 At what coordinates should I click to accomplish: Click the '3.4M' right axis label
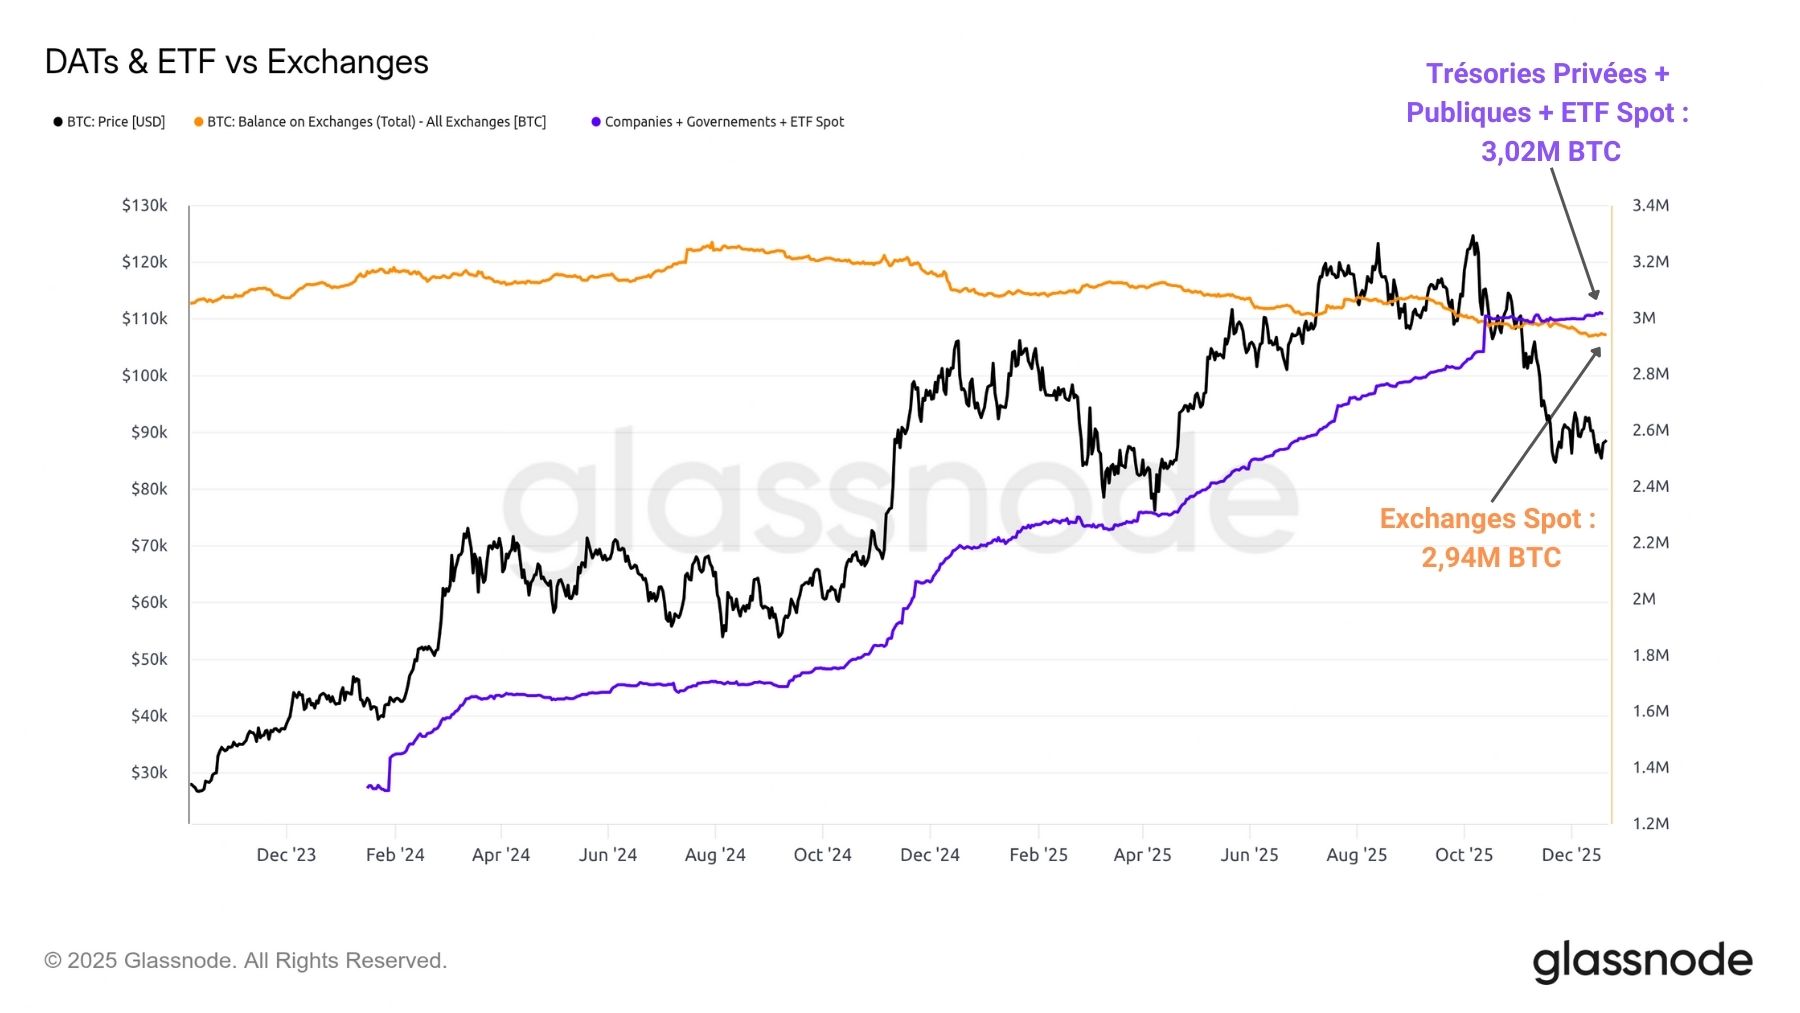click(x=1650, y=206)
